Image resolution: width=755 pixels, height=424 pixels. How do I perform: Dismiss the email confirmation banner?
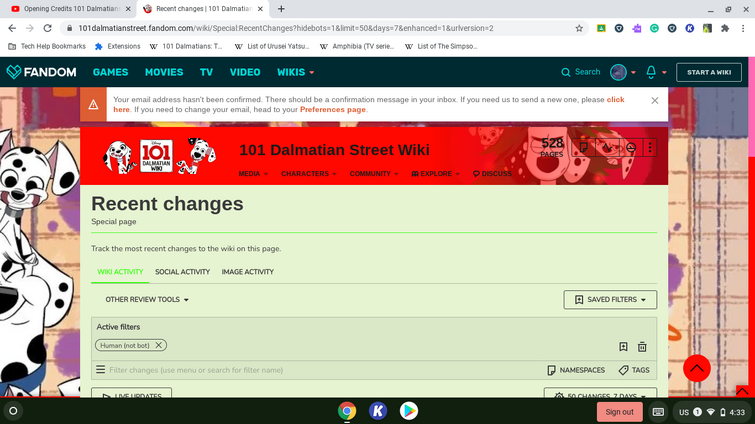pyautogui.click(x=655, y=101)
